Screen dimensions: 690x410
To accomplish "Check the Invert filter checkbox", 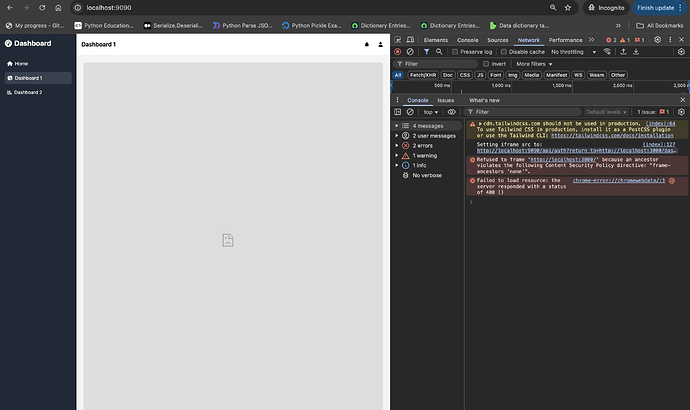I will click(486, 64).
